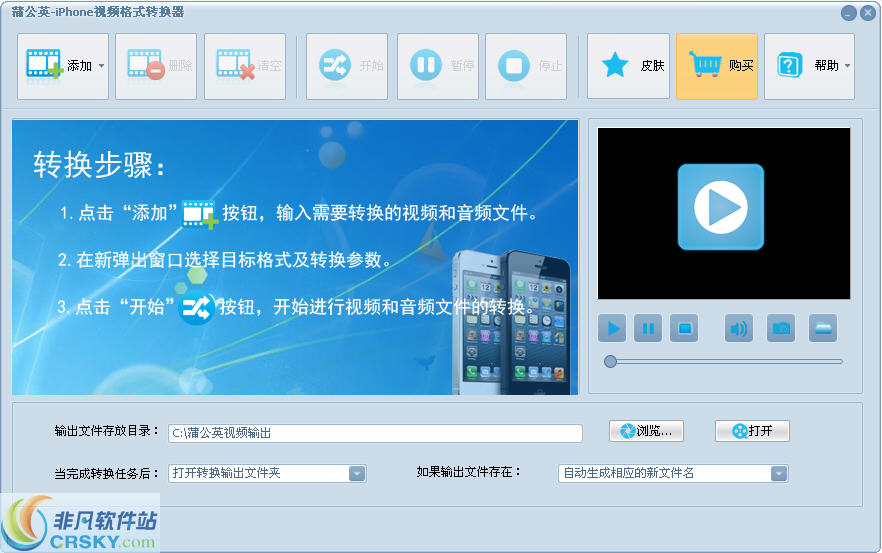Image resolution: width=882 pixels, height=553 pixels.
Task: Open the 当完成转换任务后 dropdown
Action: 267,473
